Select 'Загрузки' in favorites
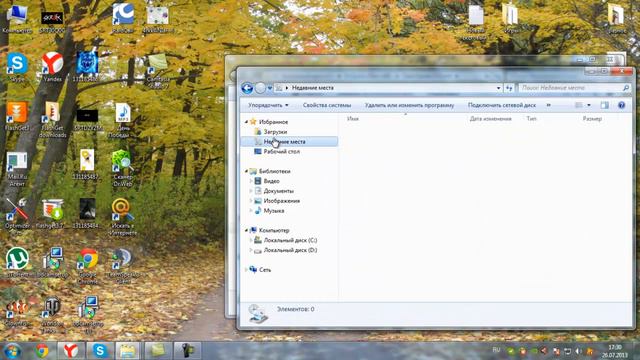Viewport: 640px width, 360px height. tap(275, 132)
